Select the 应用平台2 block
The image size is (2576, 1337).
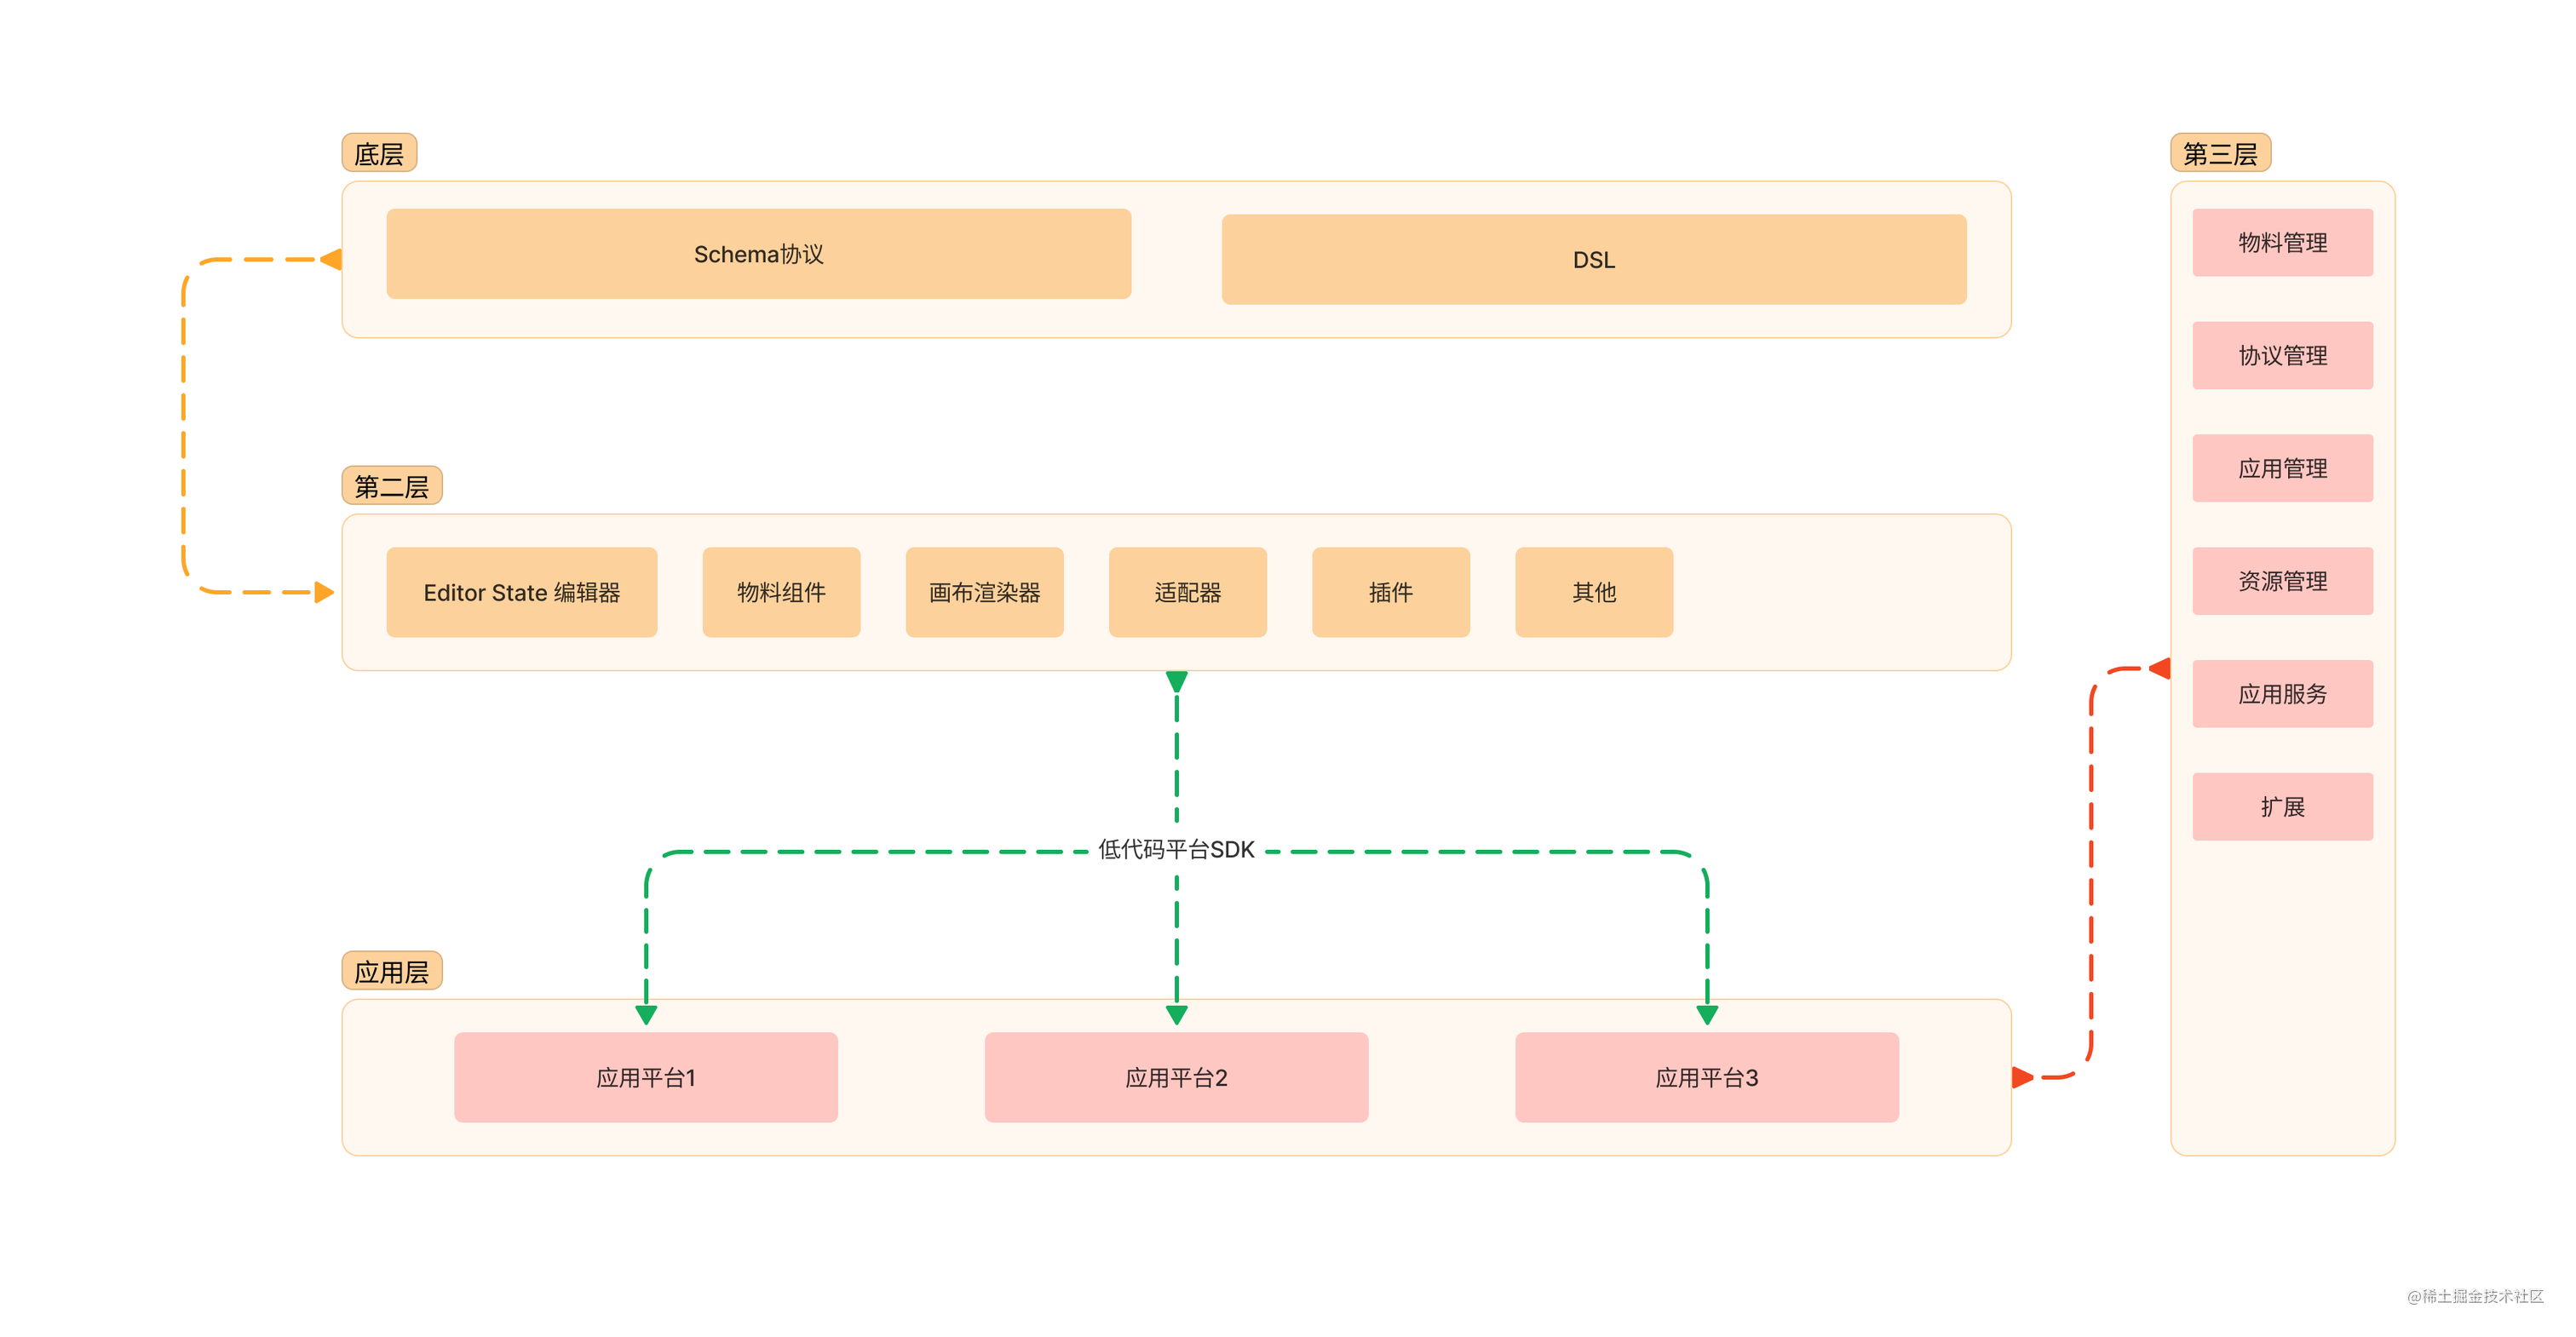point(1176,1077)
